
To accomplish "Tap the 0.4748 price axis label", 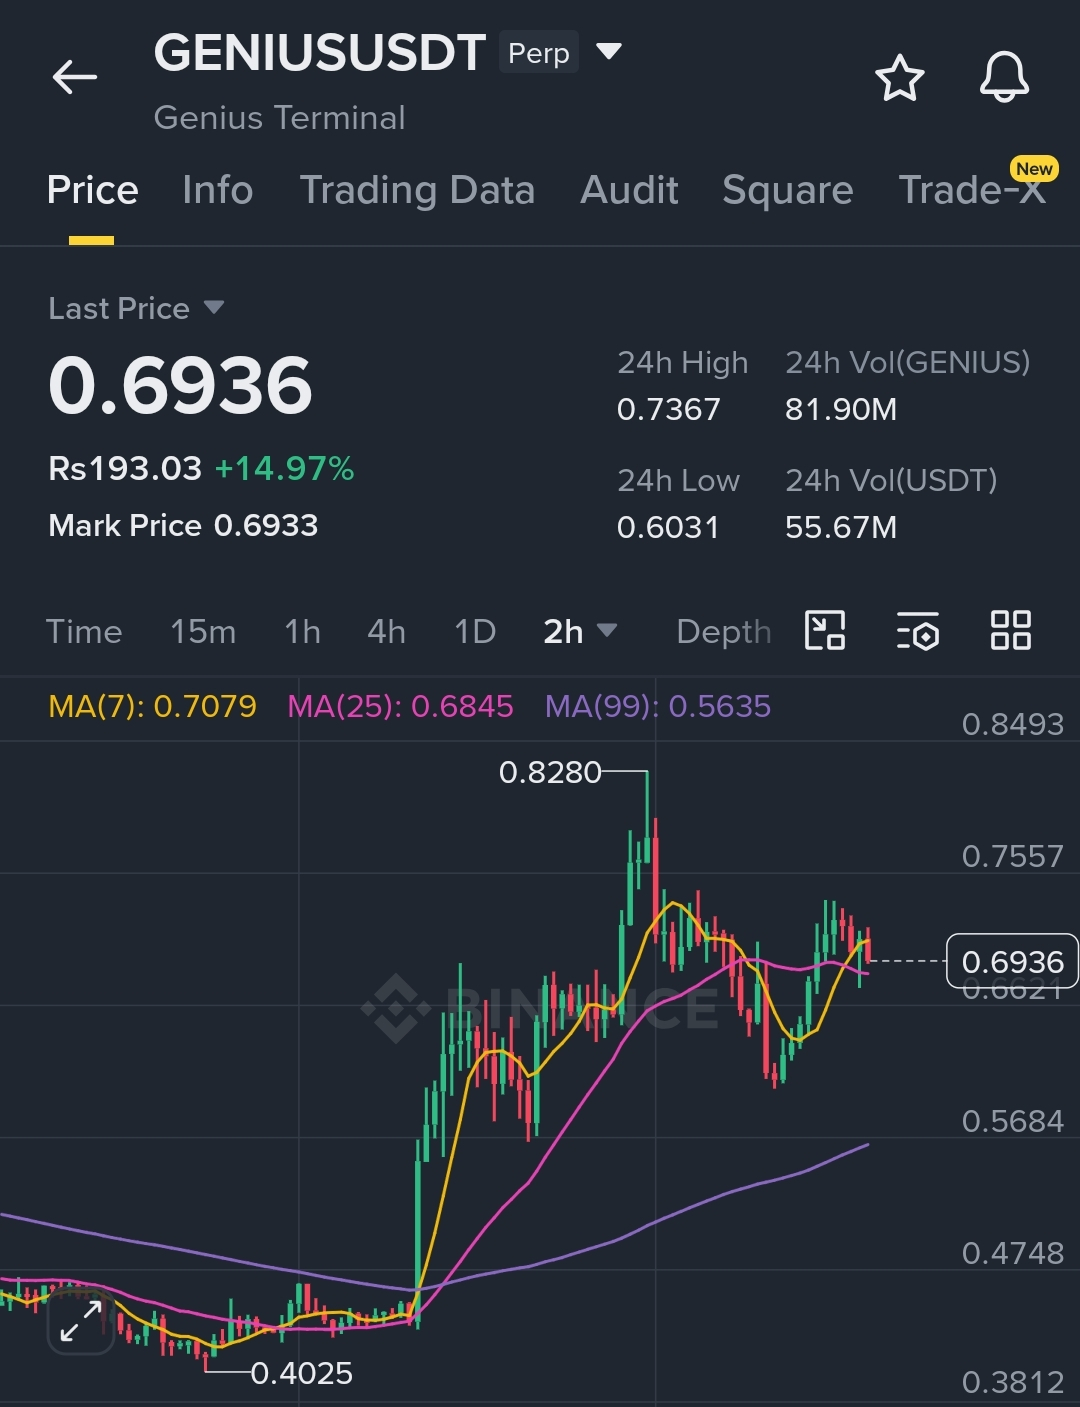I will pyautogui.click(x=1012, y=1253).
